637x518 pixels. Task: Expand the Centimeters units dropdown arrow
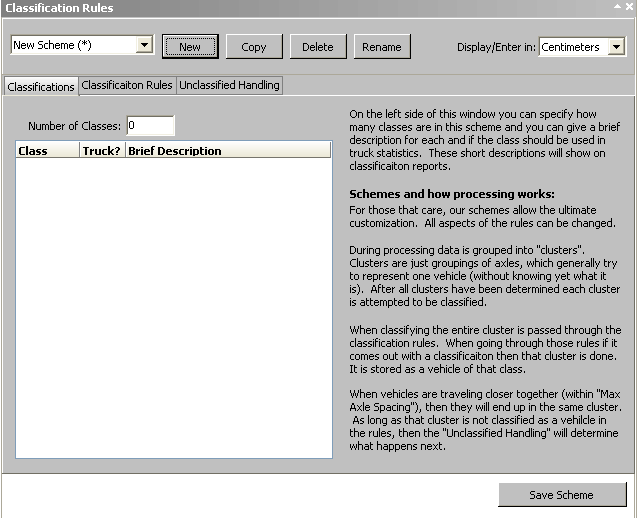616,47
